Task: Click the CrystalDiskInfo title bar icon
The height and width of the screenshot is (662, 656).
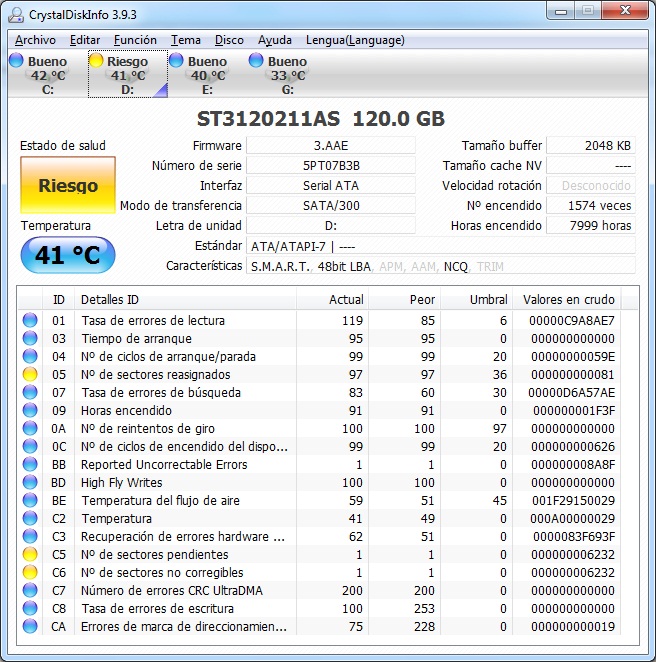Action: (16, 14)
